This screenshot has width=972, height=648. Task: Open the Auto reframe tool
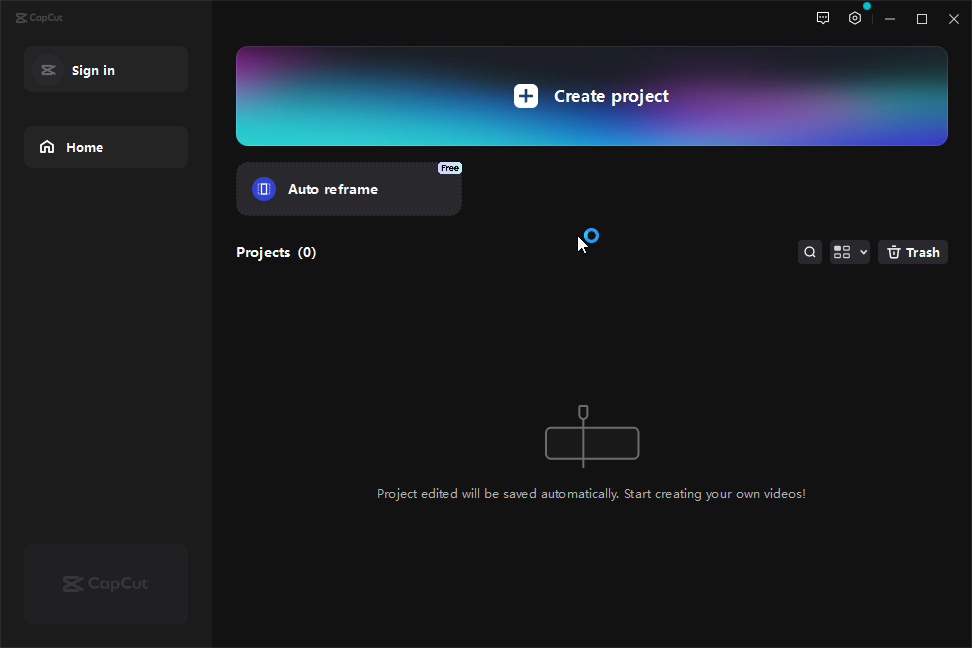[x=348, y=189]
